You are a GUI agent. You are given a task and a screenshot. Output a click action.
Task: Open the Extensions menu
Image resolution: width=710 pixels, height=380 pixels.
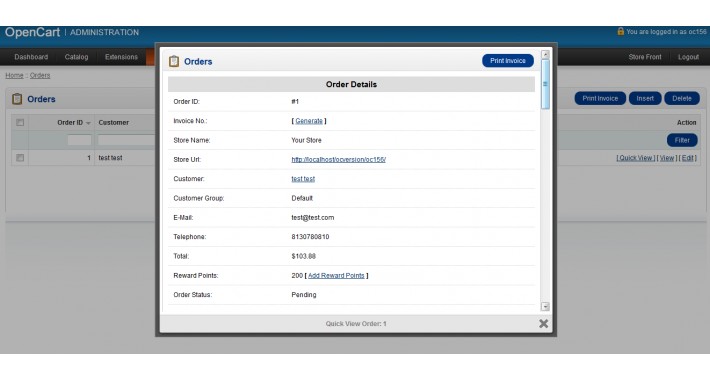(121, 57)
